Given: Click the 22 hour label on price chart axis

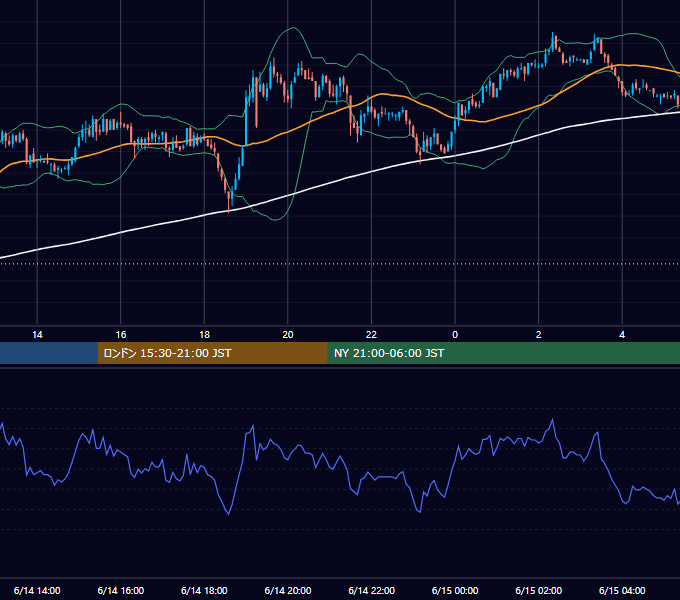Looking at the screenshot, I should coord(371,335).
